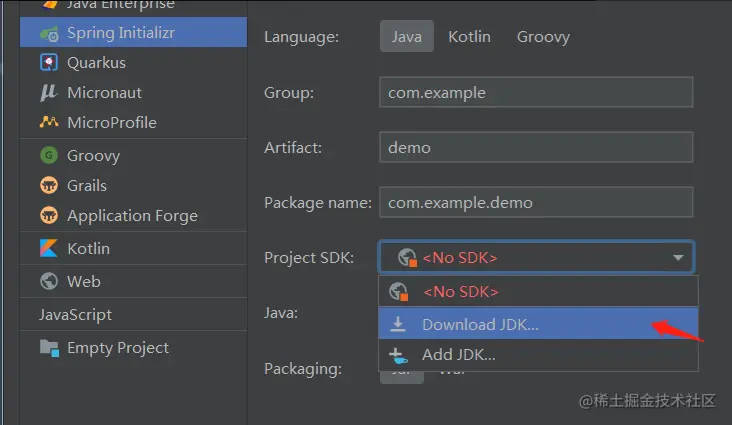Click the Spring Initializr leaf icon
This screenshot has width=732, height=425.
49,34
